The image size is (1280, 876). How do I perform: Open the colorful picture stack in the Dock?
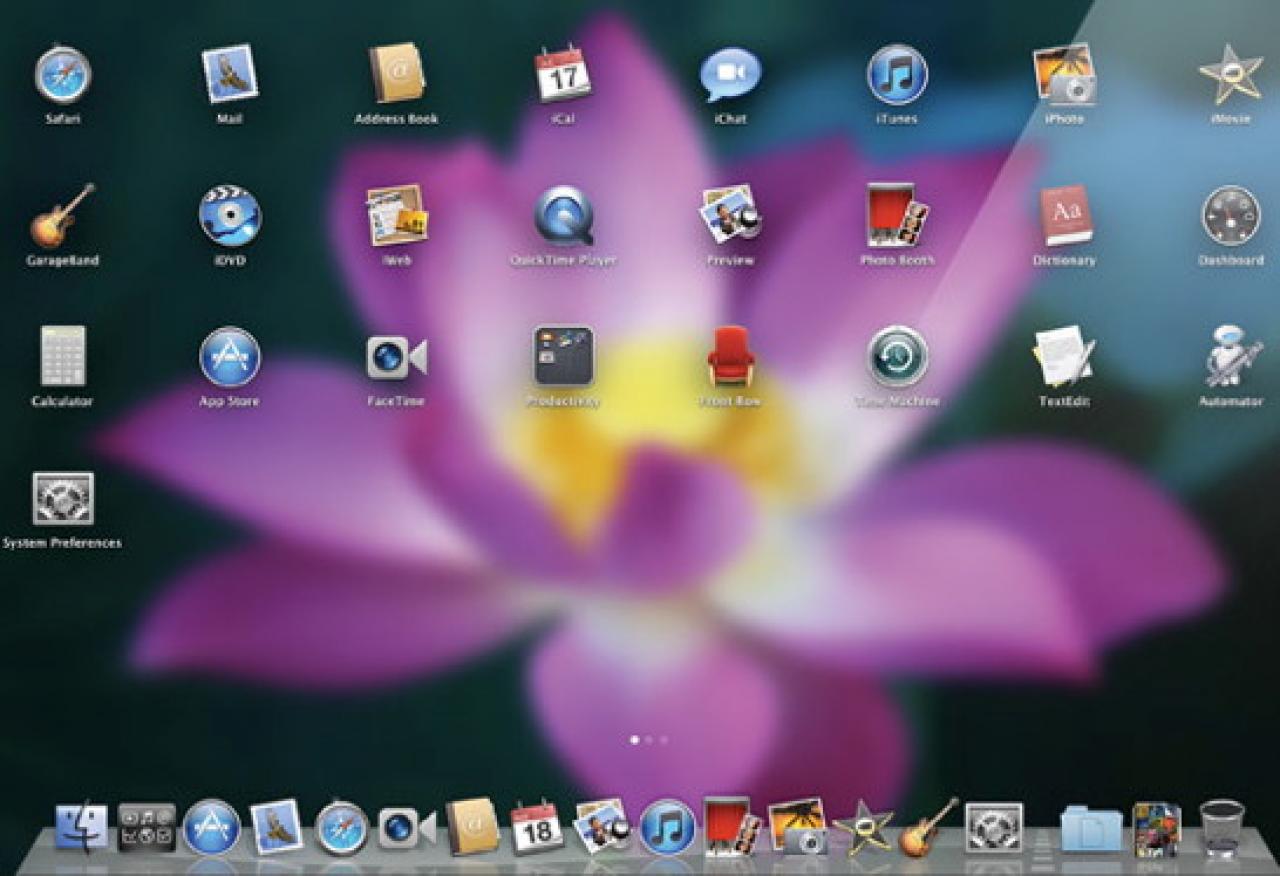1157,828
